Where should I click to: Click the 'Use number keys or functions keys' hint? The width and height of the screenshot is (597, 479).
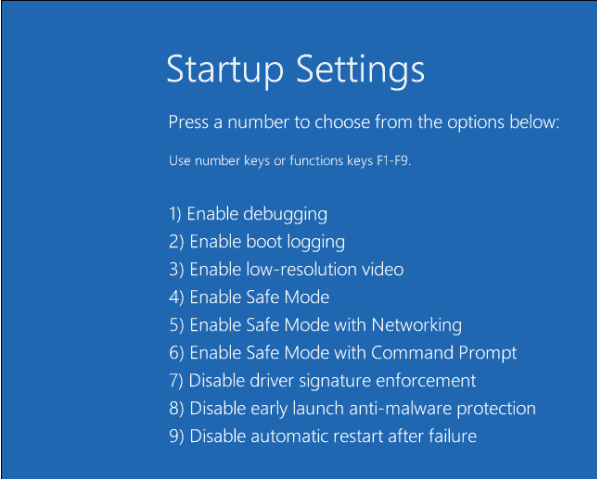pos(290,161)
